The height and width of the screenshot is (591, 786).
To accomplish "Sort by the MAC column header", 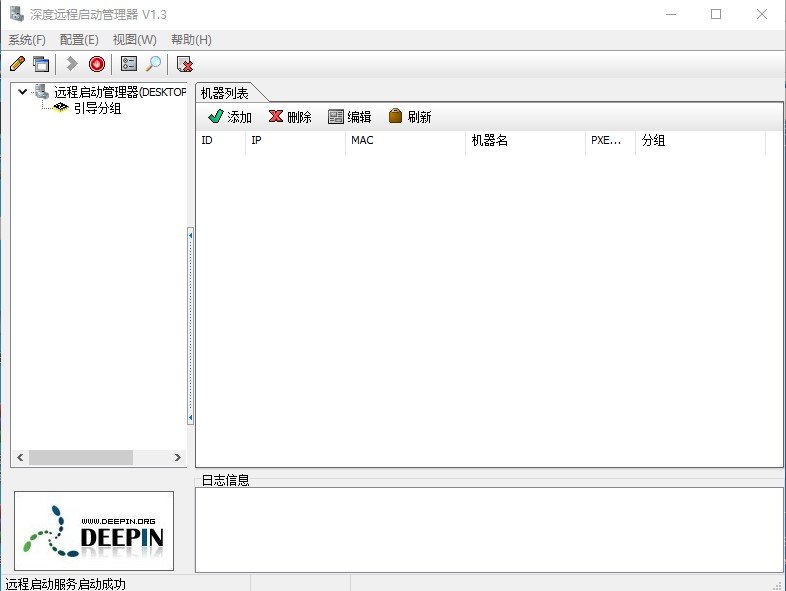I will [406, 140].
